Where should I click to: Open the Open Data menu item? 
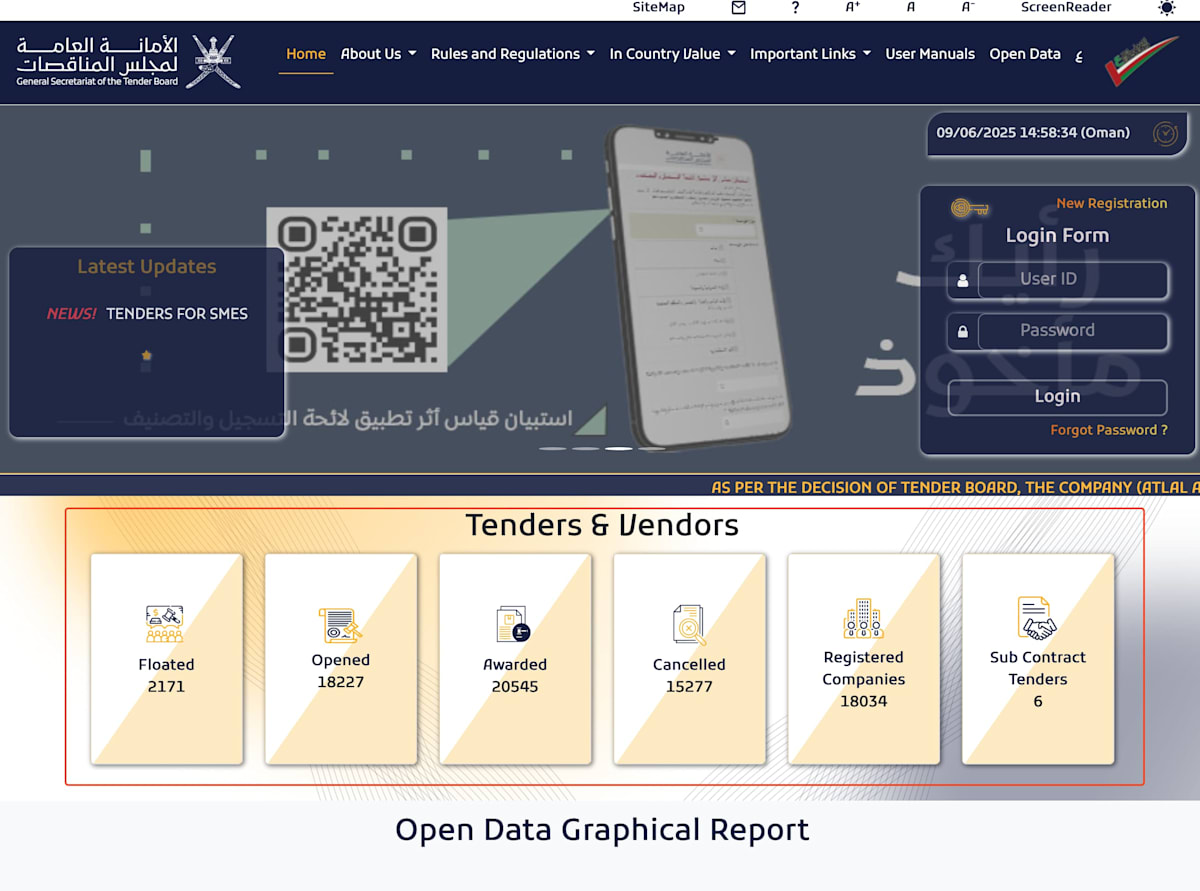point(1025,54)
